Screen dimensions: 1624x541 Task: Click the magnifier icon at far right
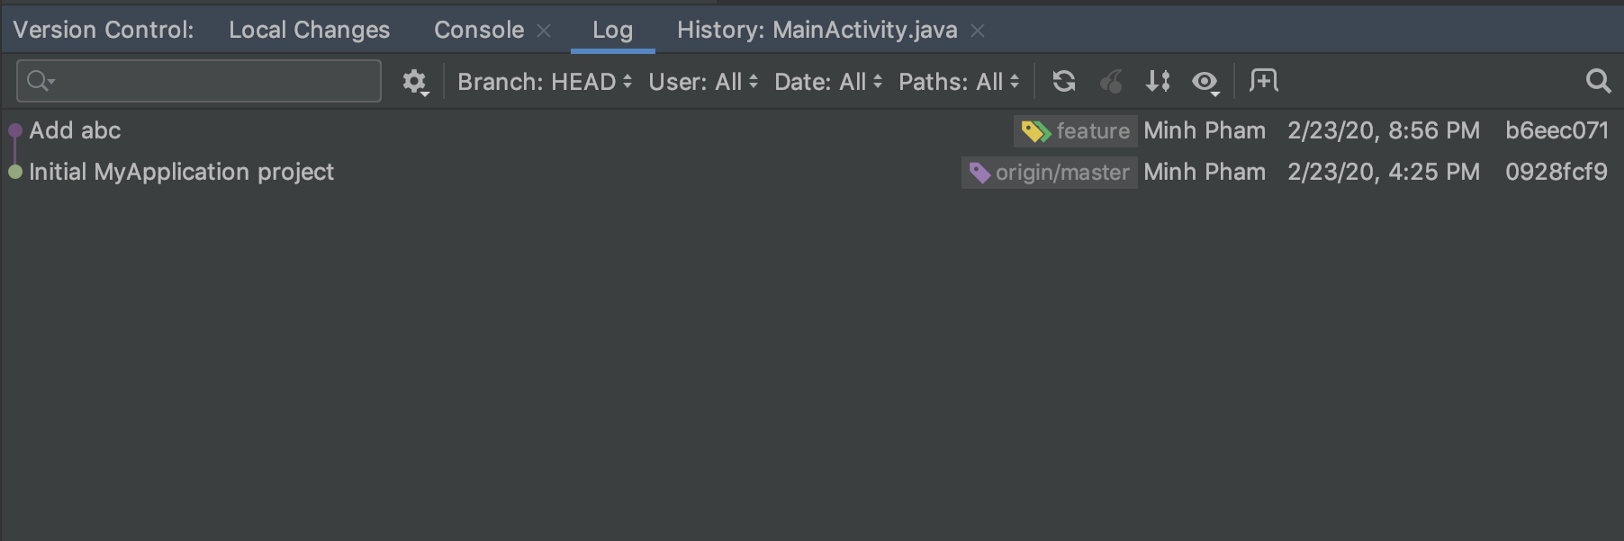pos(1597,81)
